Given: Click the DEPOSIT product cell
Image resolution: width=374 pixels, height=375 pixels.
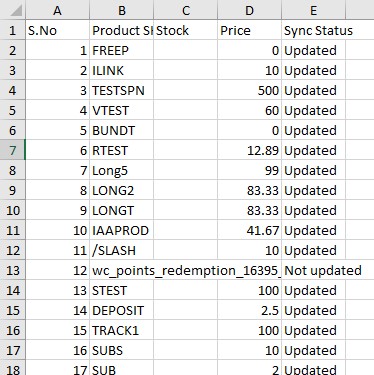Looking at the screenshot, I should tap(121, 310).
